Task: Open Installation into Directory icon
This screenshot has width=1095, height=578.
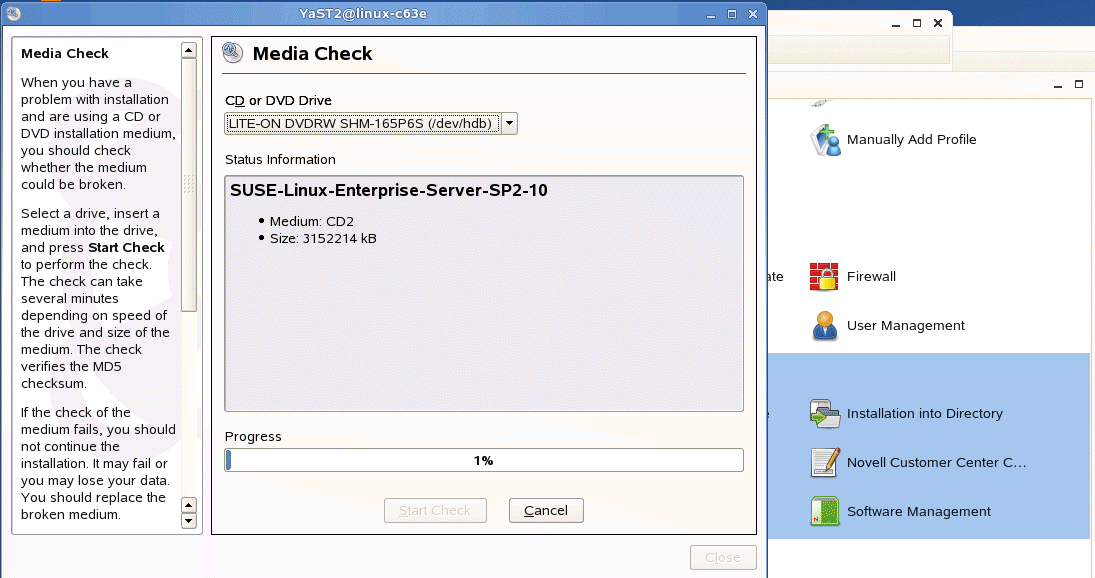Action: point(825,414)
